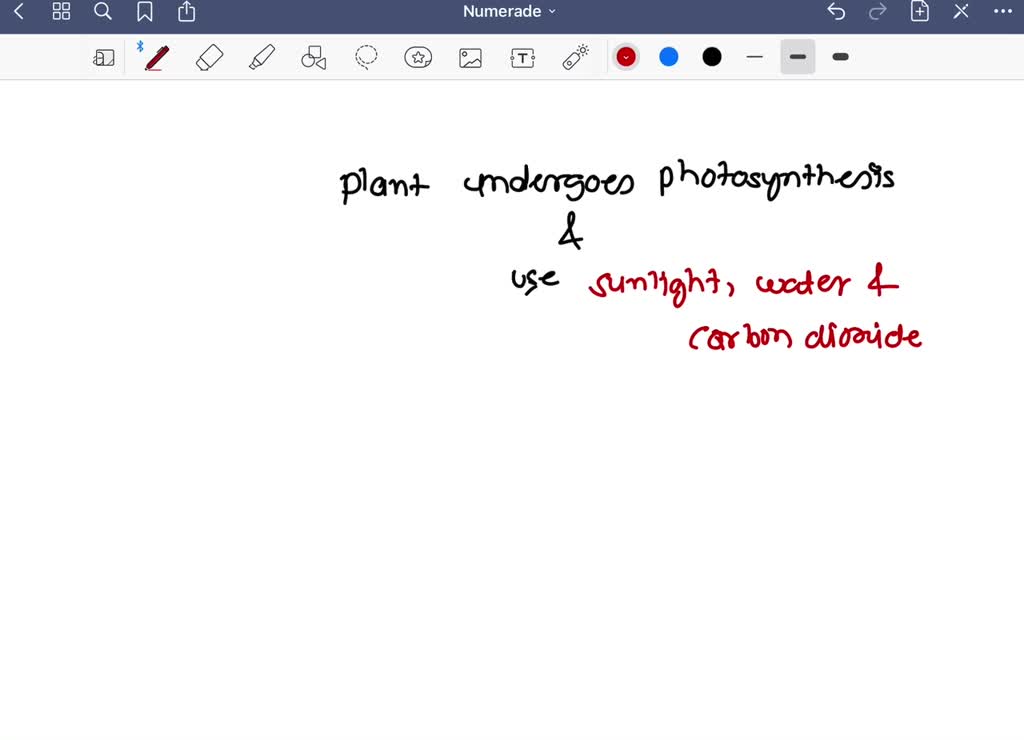Select the Text tool

coord(522,57)
